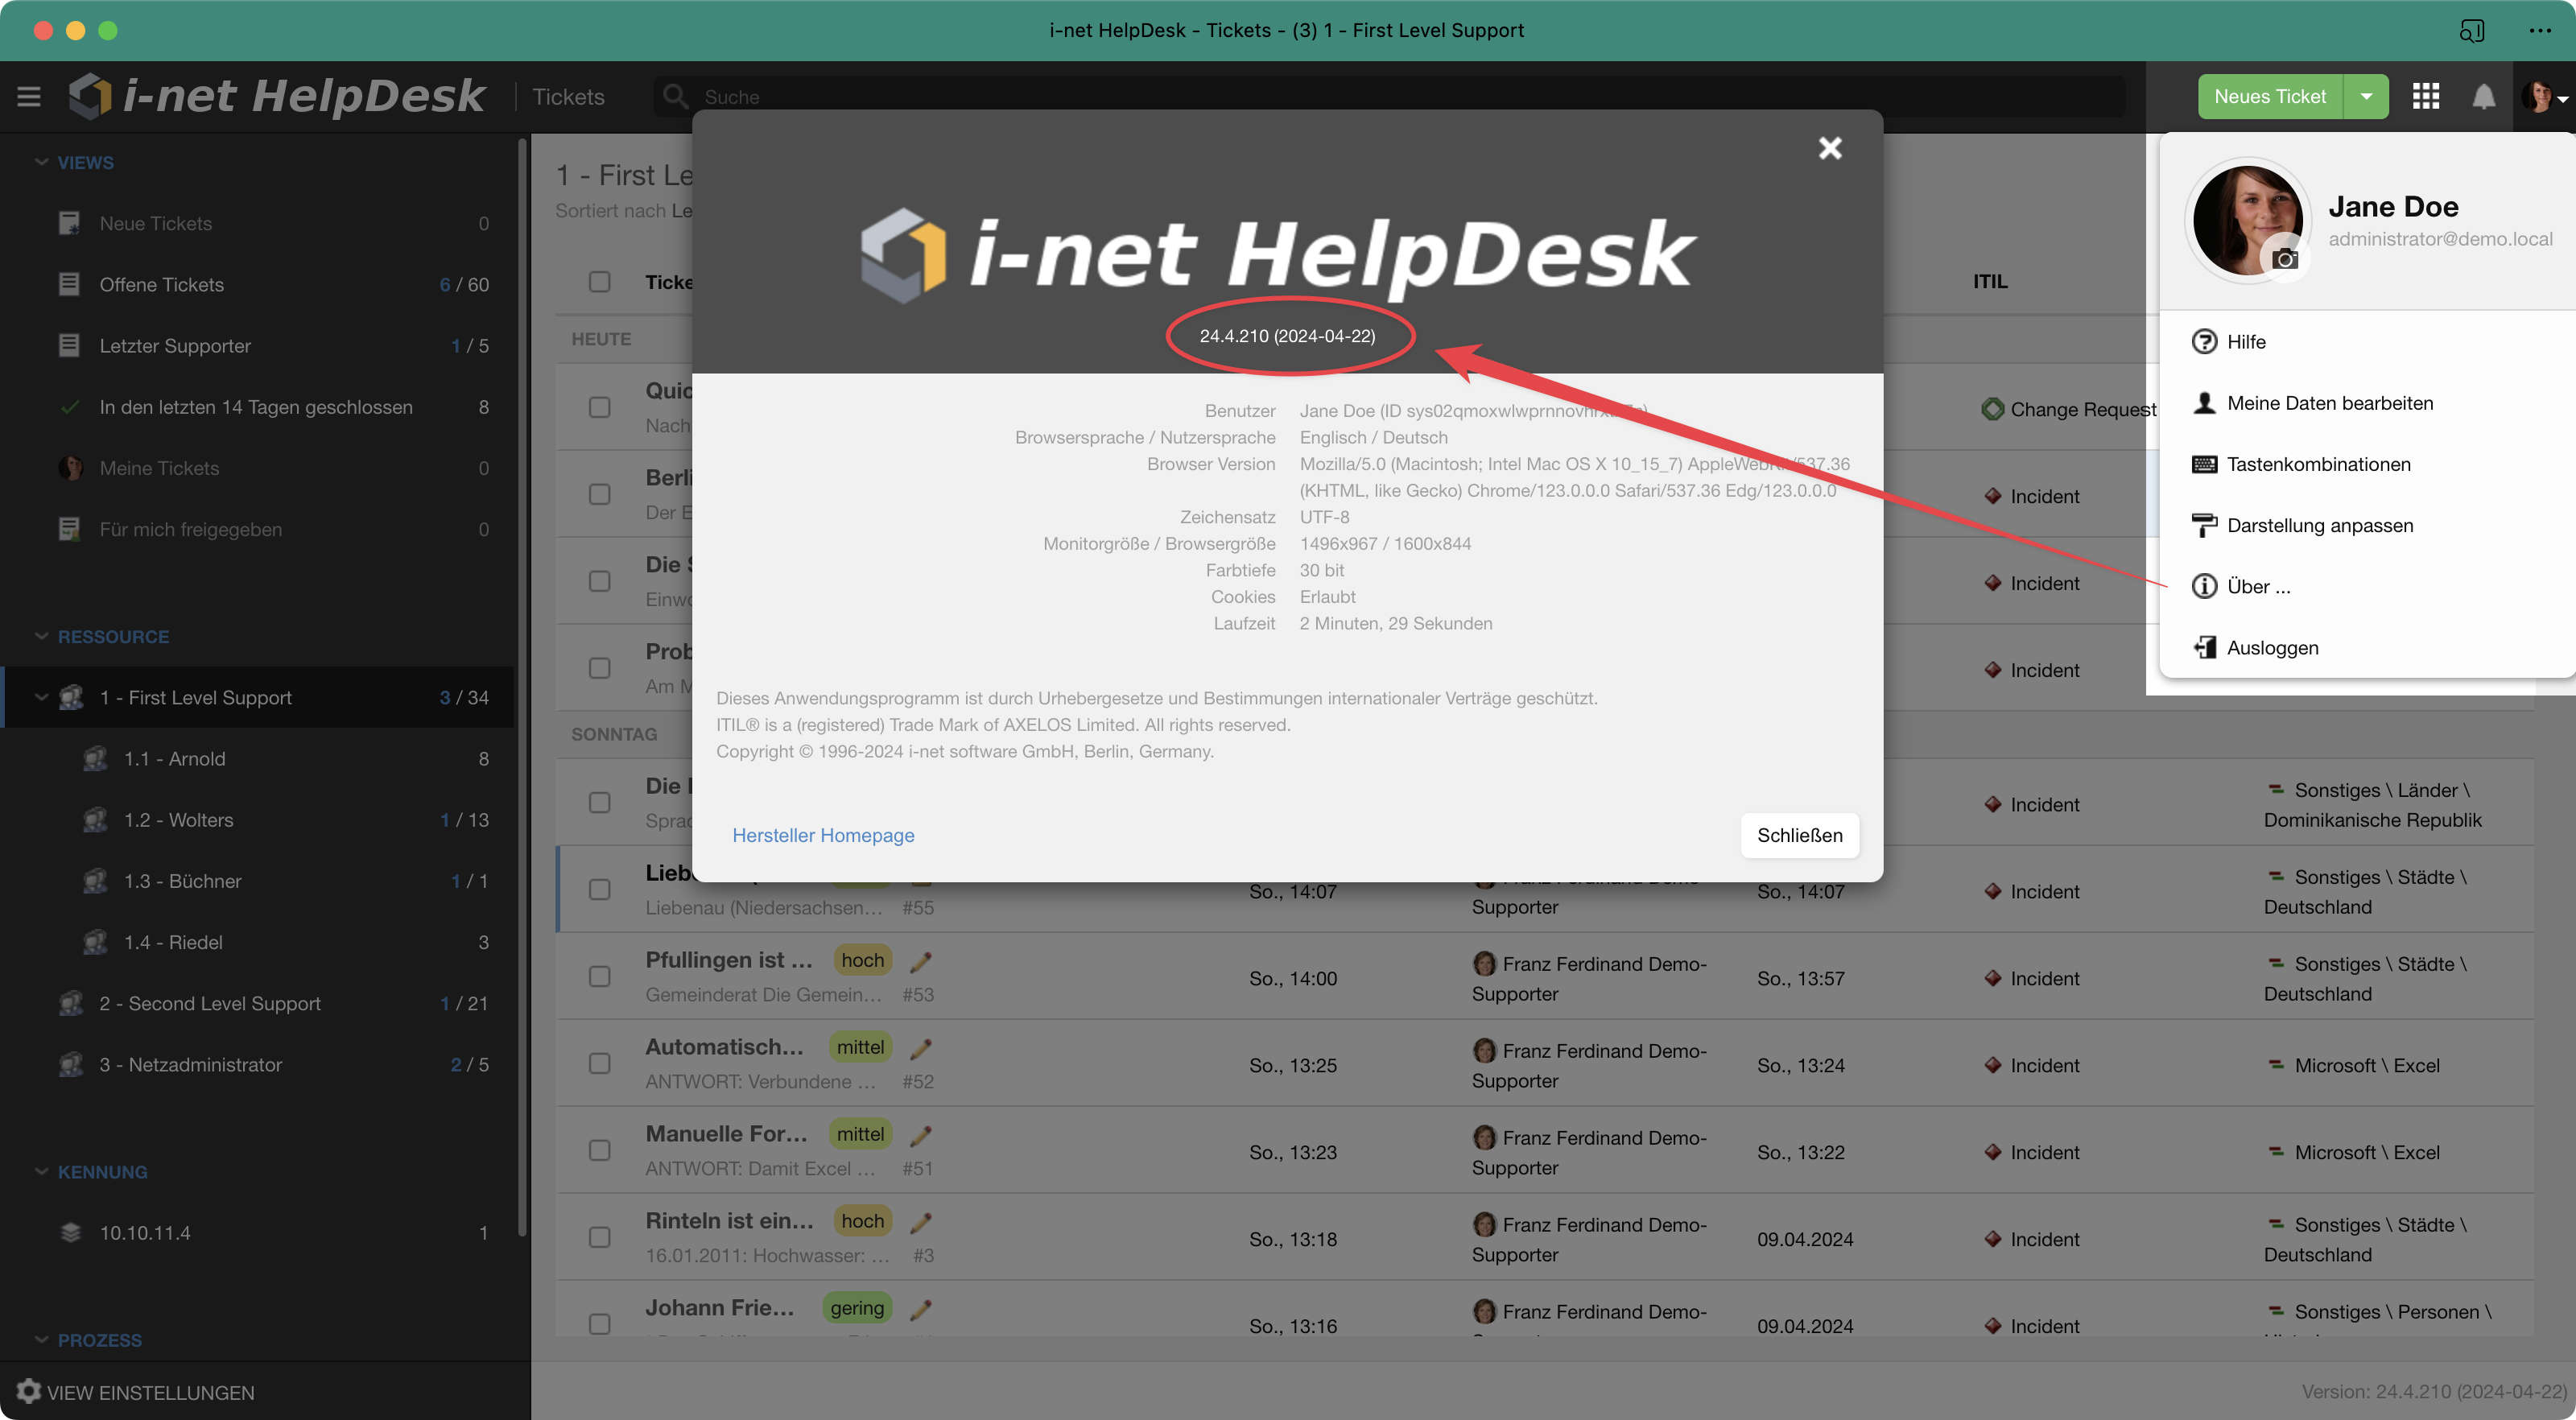Close the about dialog with X

tap(1830, 148)
